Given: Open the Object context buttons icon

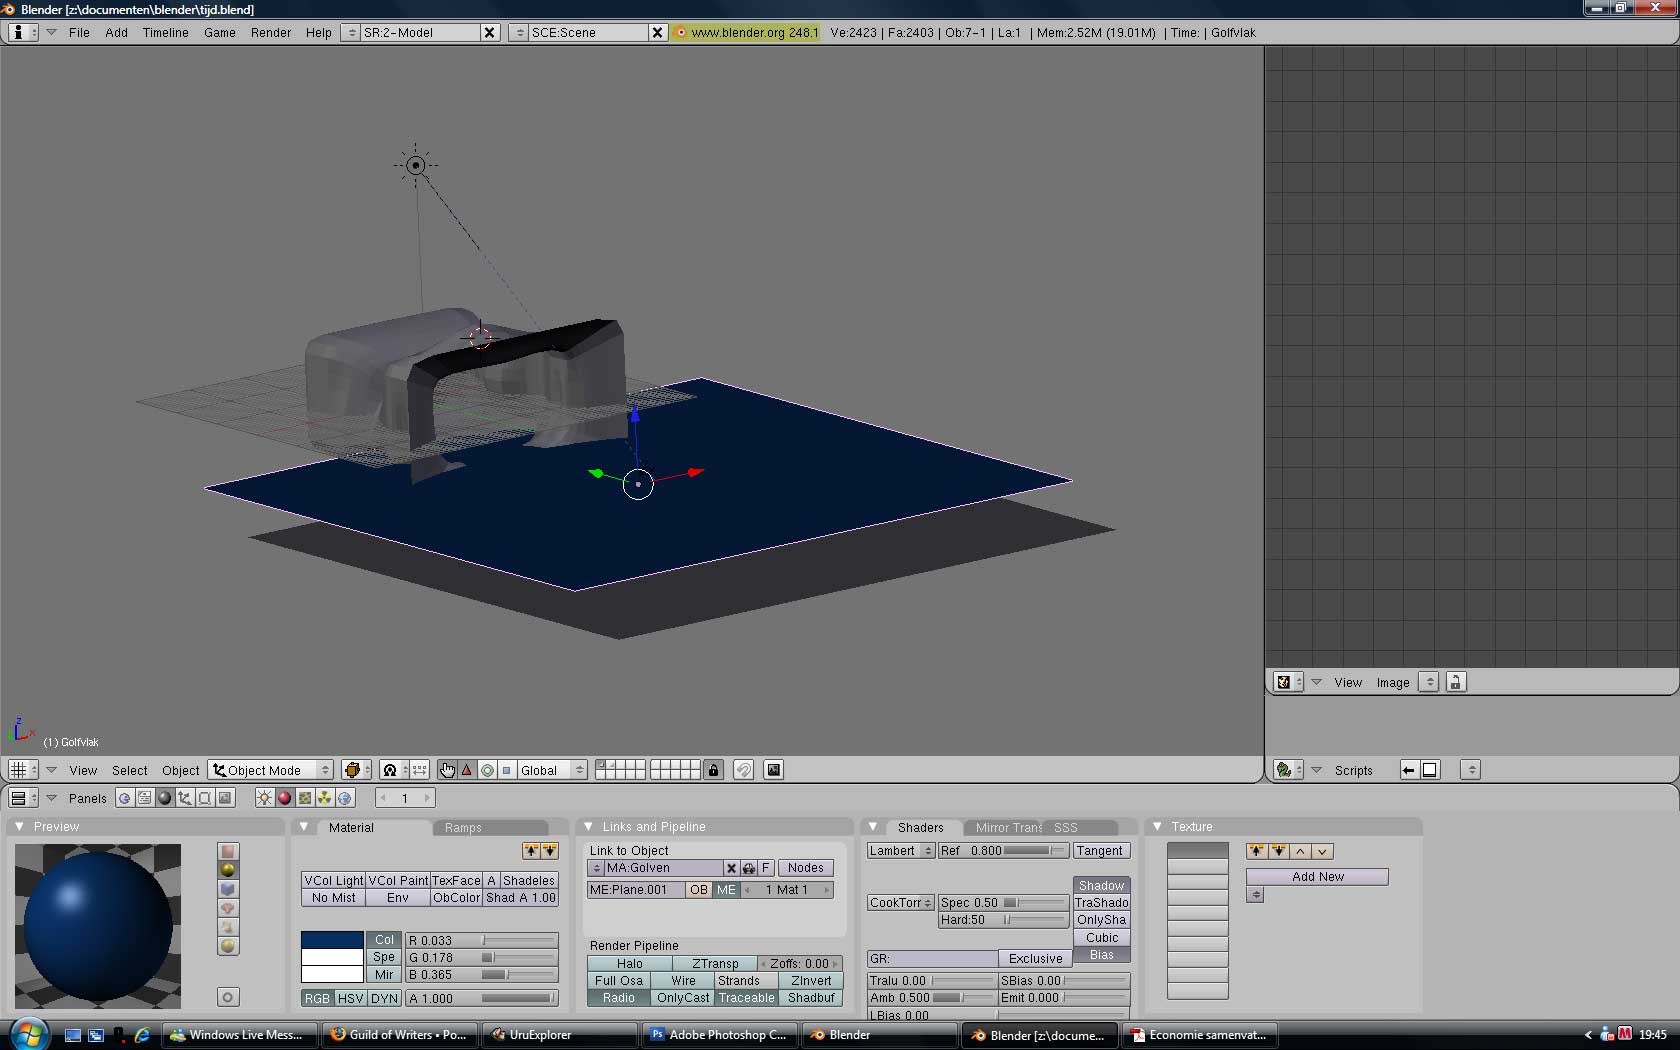Looking at the screenshot, I should point(185,798).
